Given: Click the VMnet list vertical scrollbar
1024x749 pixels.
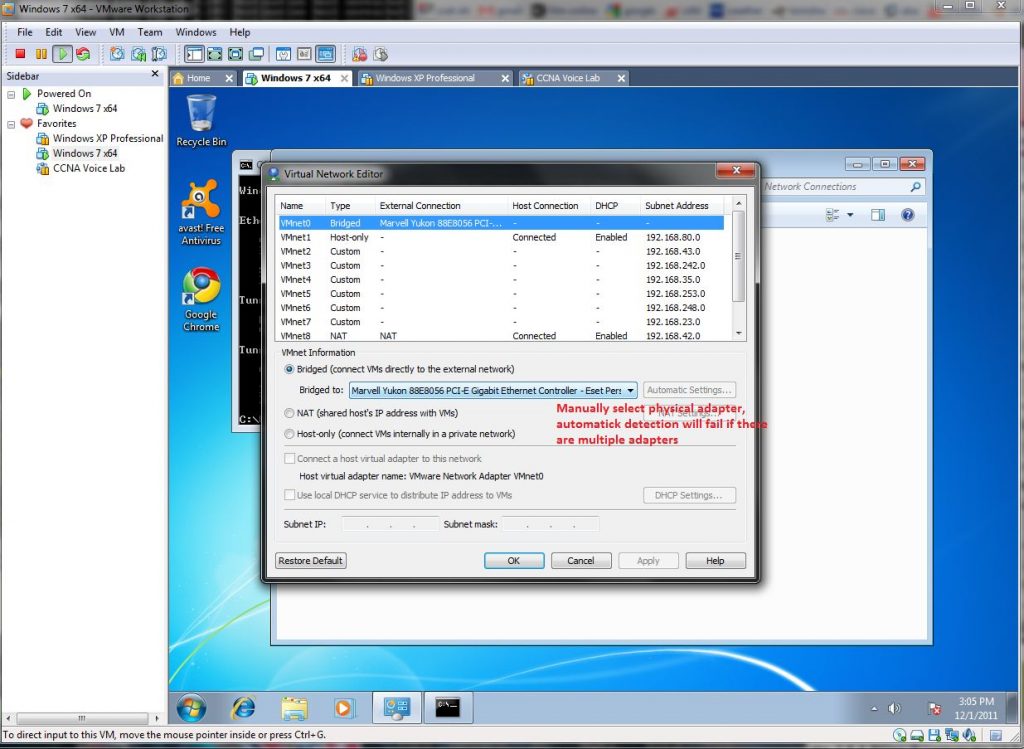Looking at the screenshot, I should 739,268.
